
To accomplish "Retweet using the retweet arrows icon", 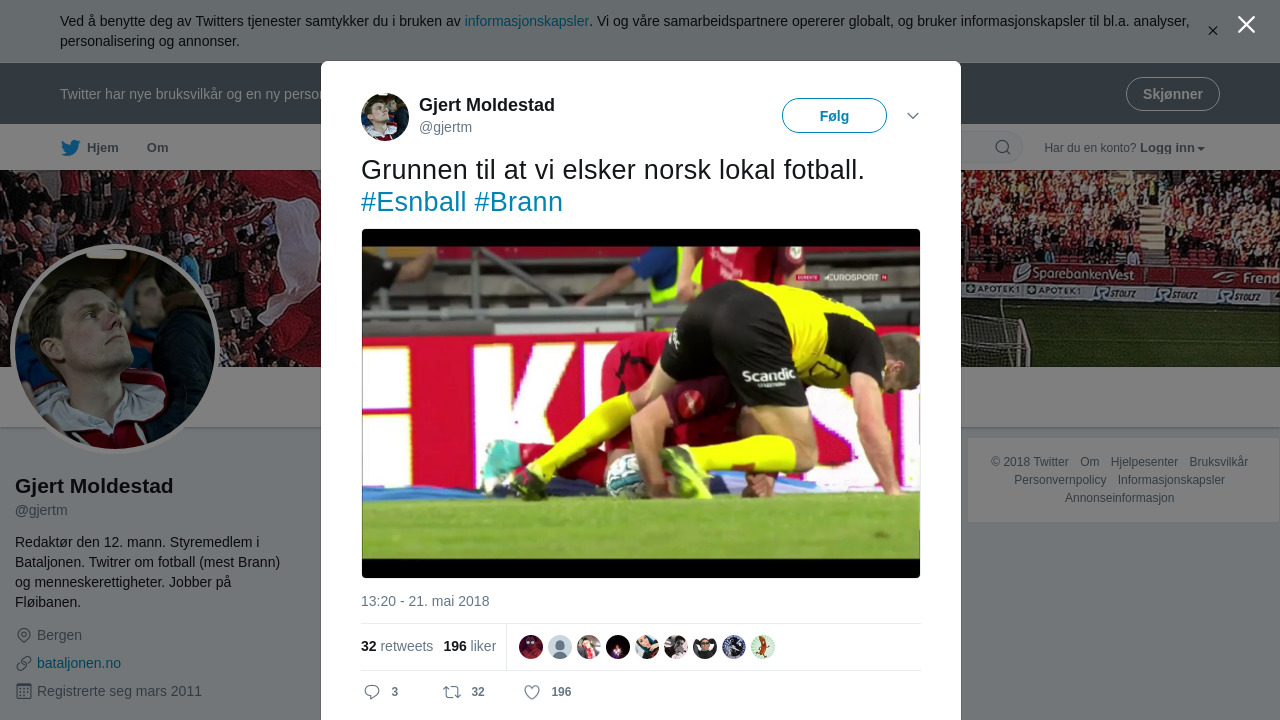I will click(453, 692).
